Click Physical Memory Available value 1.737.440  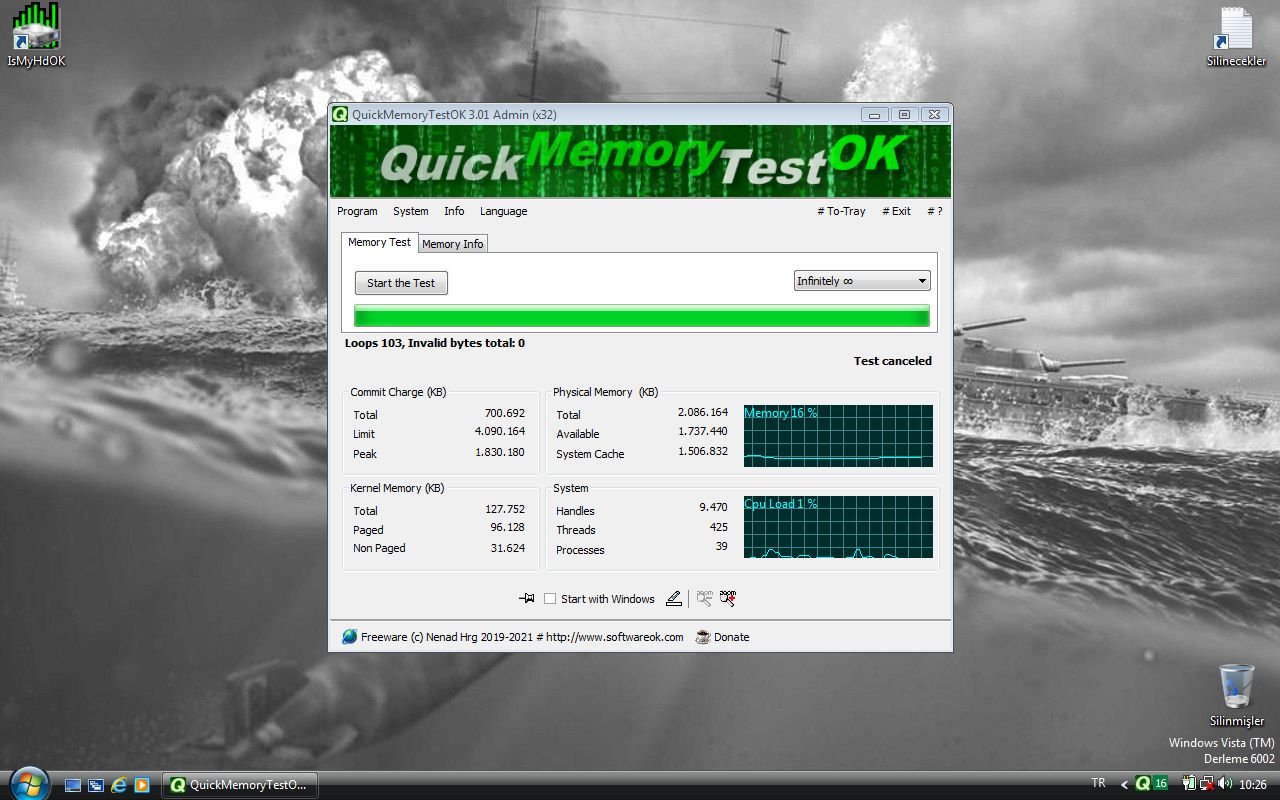(702, 431)
